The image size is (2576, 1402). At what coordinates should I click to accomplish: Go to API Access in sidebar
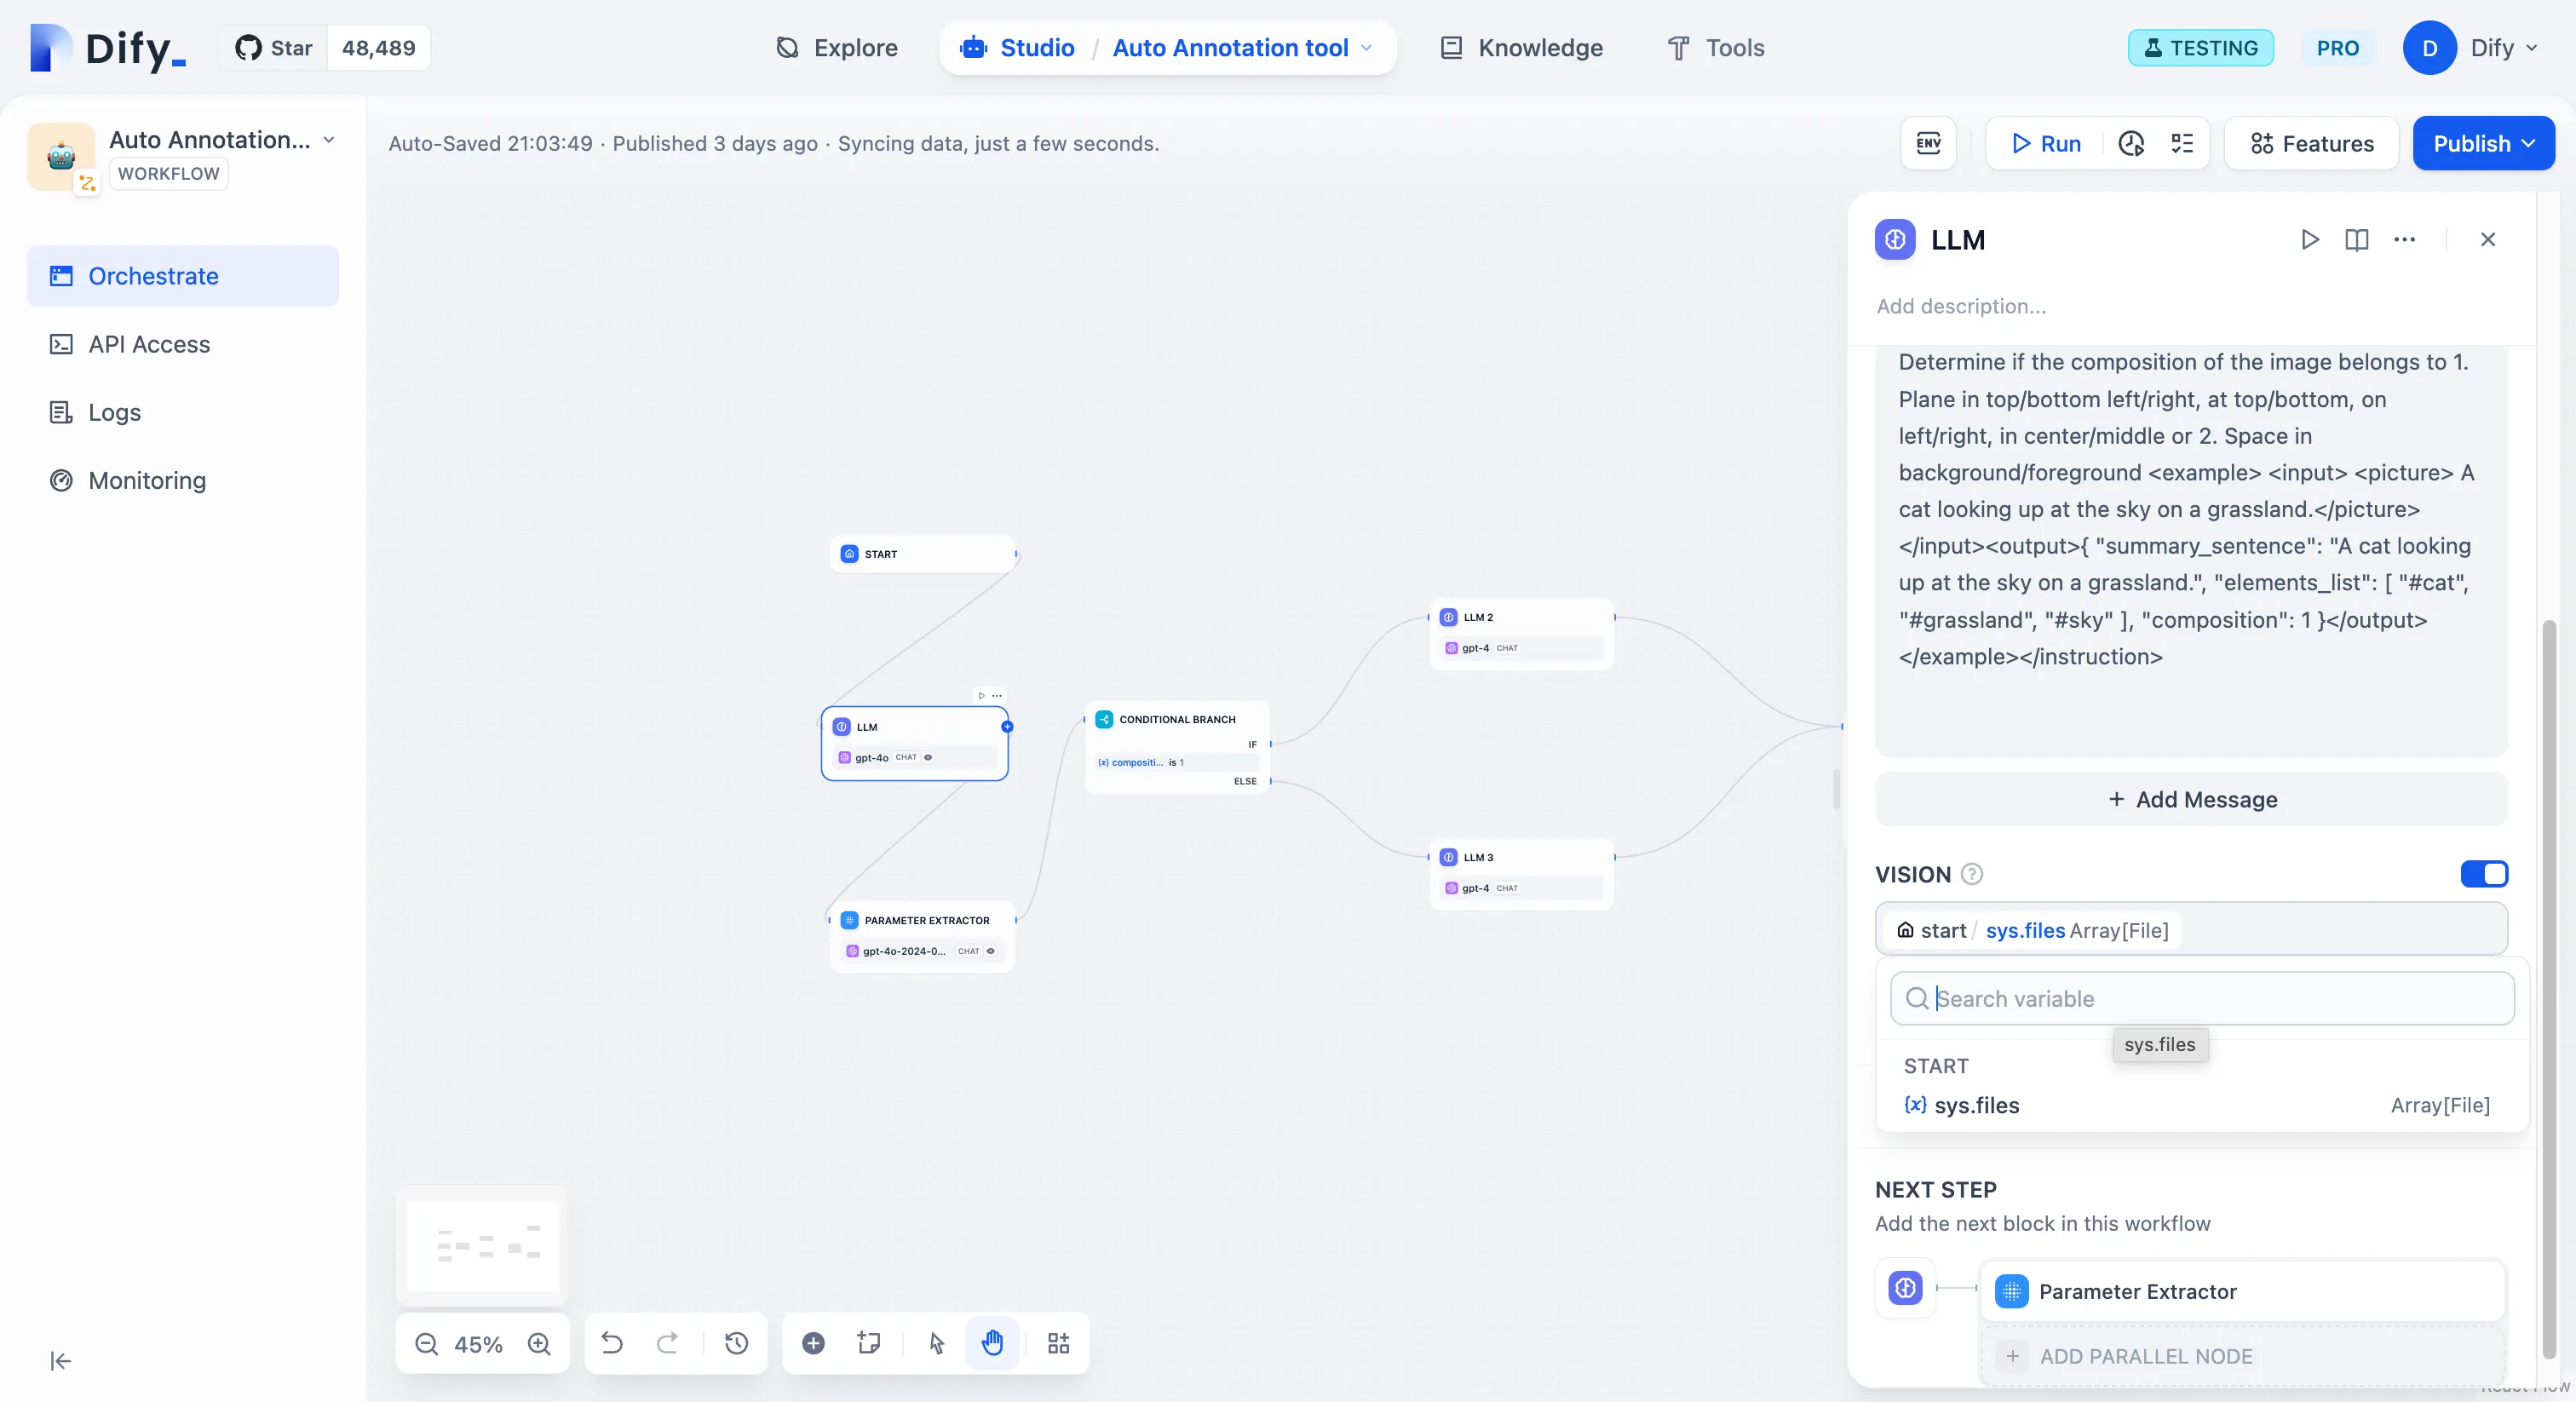click(x=149, y=344)
